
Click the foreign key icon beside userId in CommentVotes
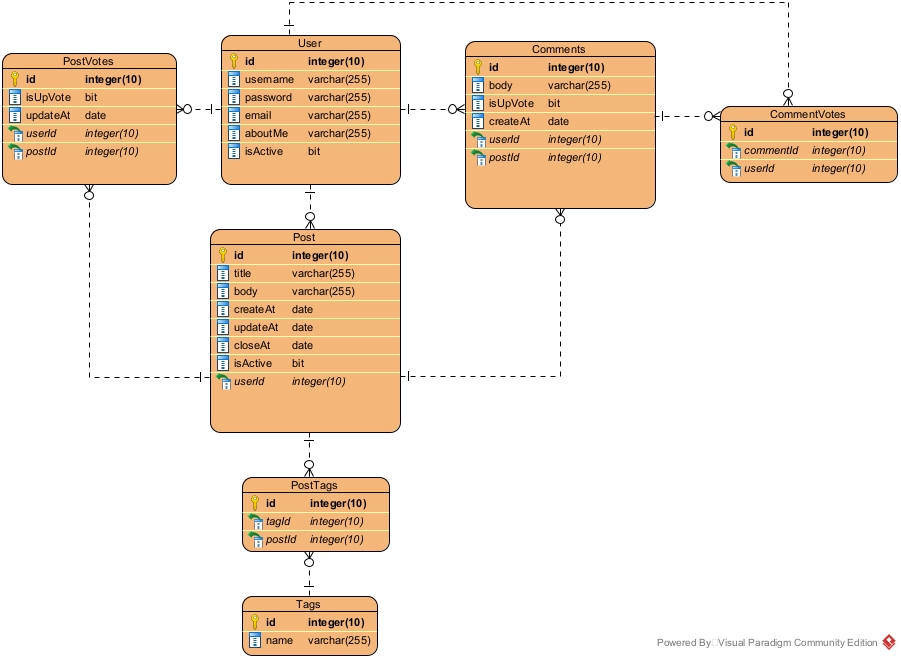(733, 169)
